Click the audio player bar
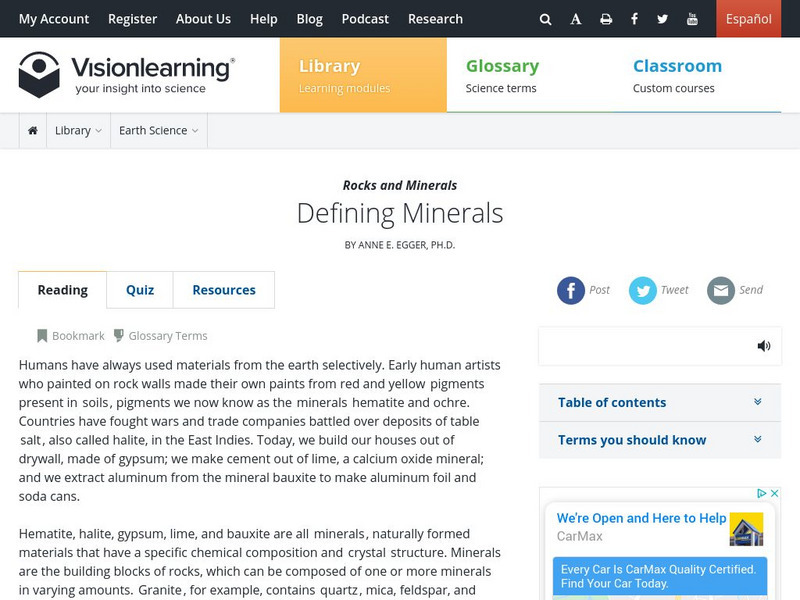Viewport: 800px width, 600px height. coord(660,346)
